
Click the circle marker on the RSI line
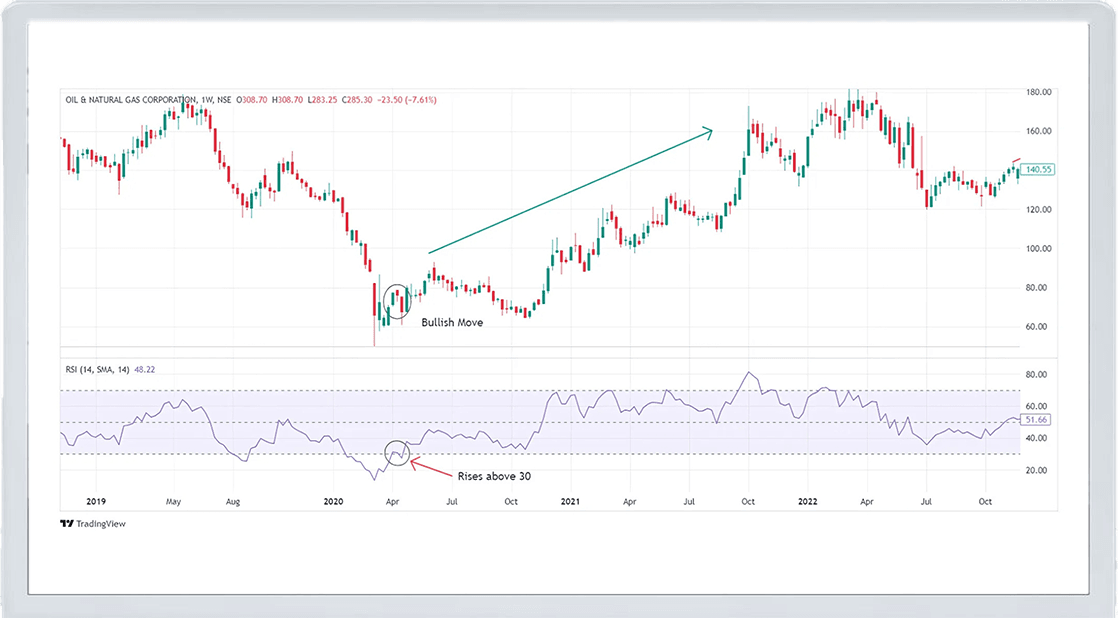click(x=397, y=453)
